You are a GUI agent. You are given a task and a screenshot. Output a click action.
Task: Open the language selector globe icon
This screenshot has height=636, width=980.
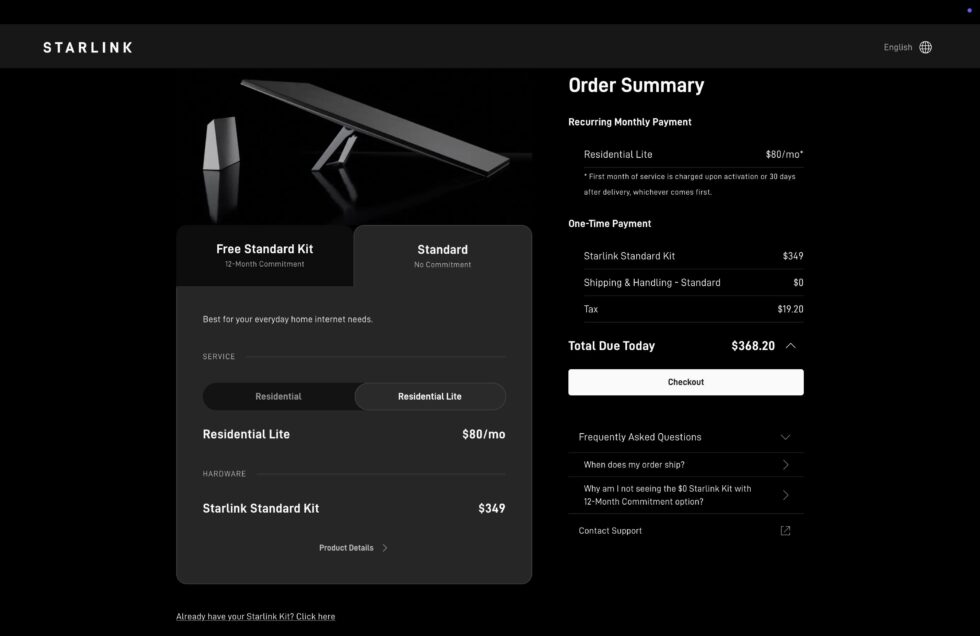point(925,46)
